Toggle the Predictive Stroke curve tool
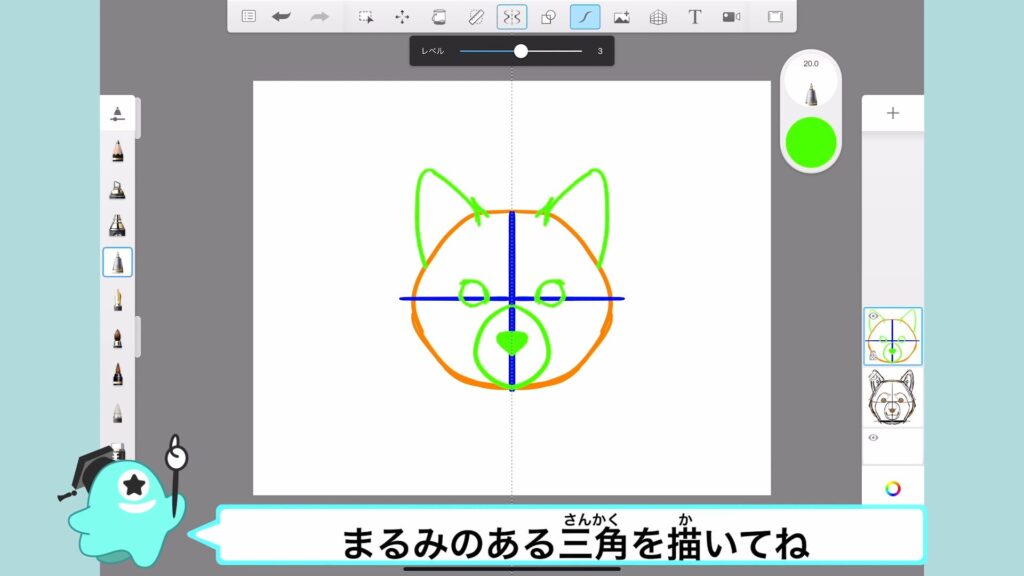 tap(585, 17)
